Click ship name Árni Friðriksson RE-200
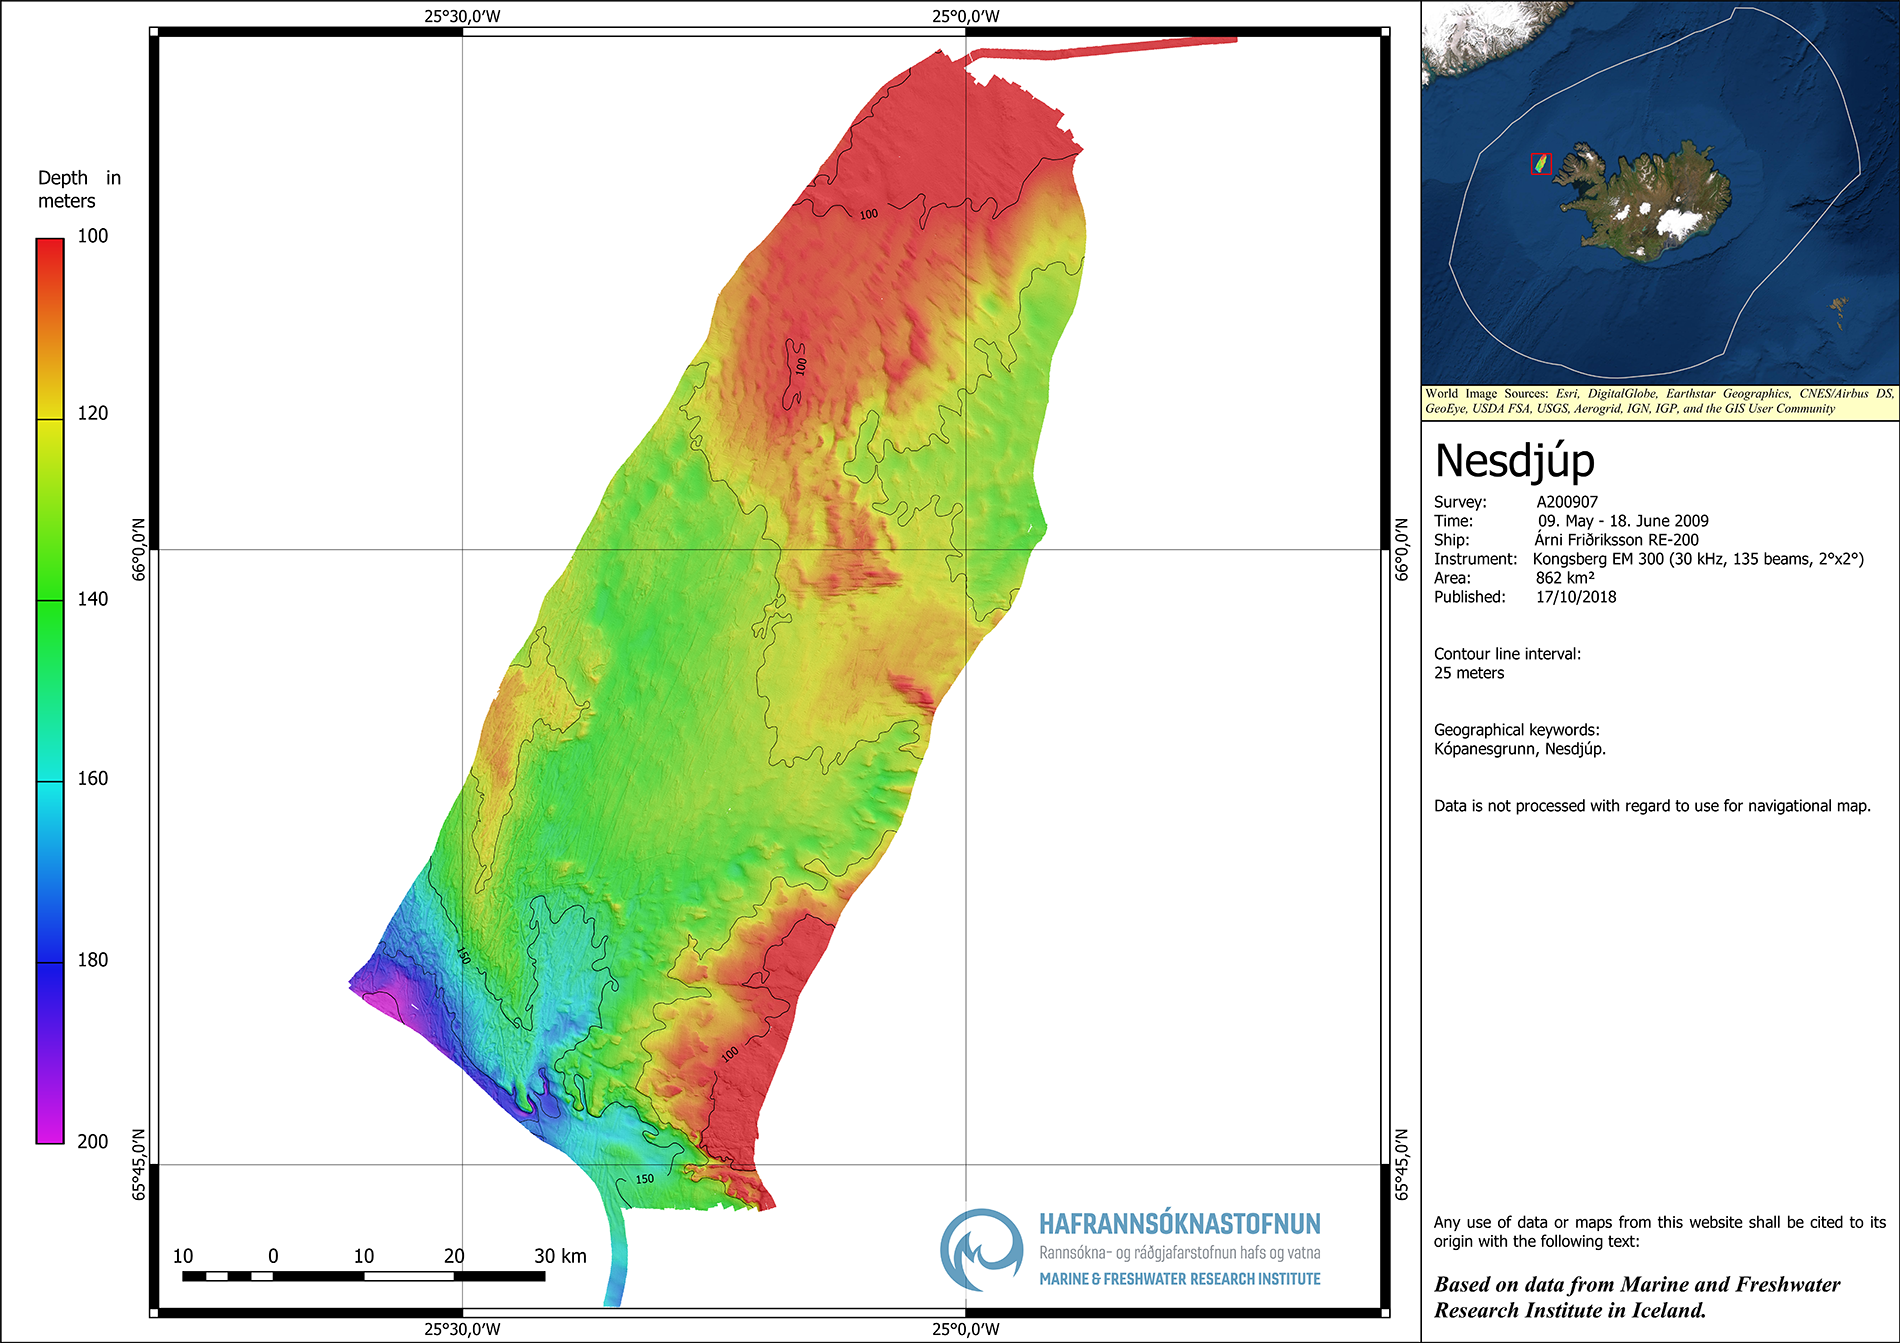 [x=1616, y=540]
